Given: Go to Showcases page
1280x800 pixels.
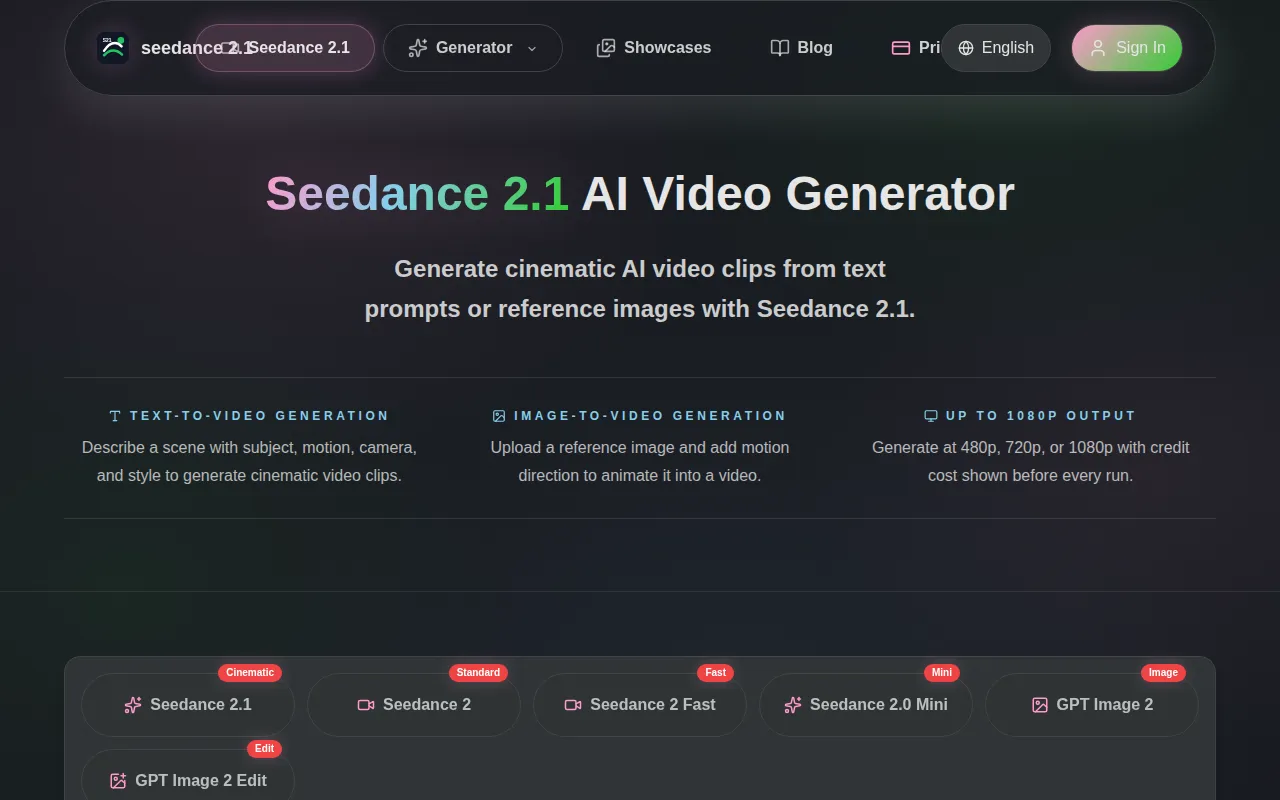Looking at the screenshot, I should point(654,48).
